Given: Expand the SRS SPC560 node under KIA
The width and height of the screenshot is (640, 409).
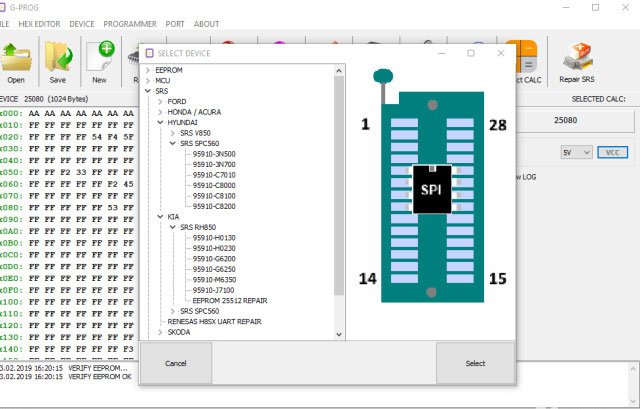Looking at the screenshot, I should pos(172,311).
